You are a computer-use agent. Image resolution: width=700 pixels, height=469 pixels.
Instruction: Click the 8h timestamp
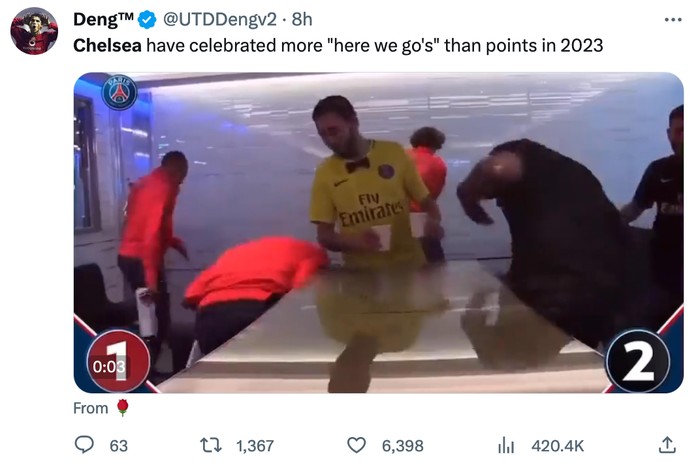point(302,19)
